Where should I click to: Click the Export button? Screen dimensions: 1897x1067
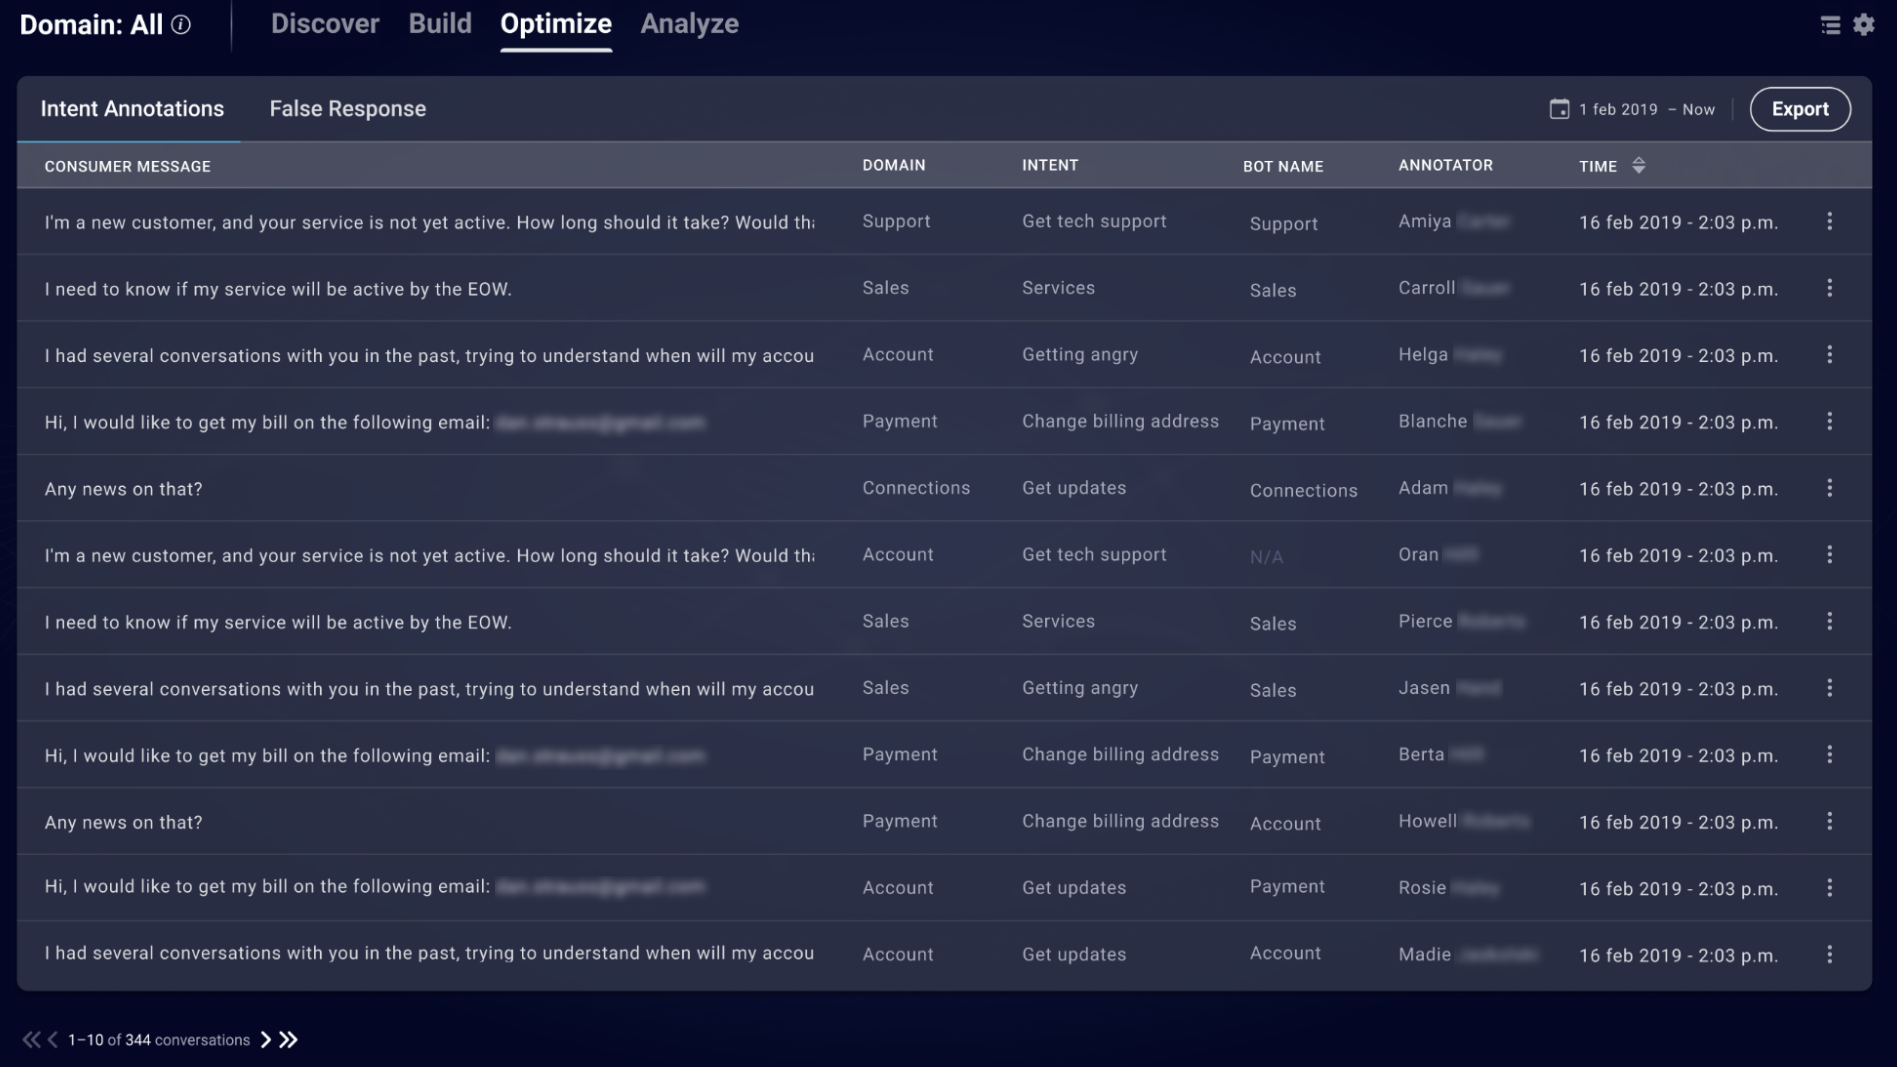point(1800,109)
